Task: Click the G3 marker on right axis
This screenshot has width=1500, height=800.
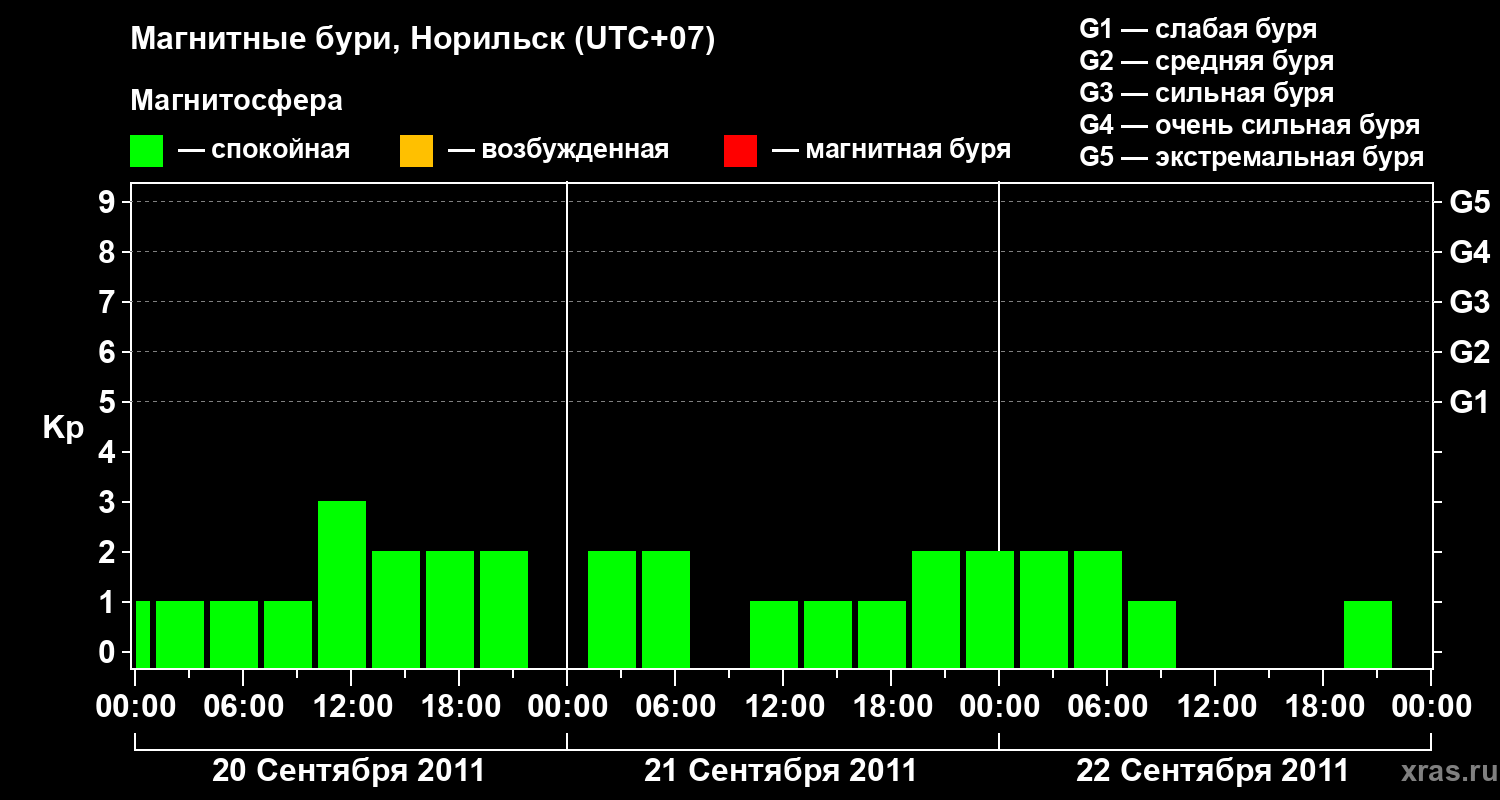Action: 1469,303
